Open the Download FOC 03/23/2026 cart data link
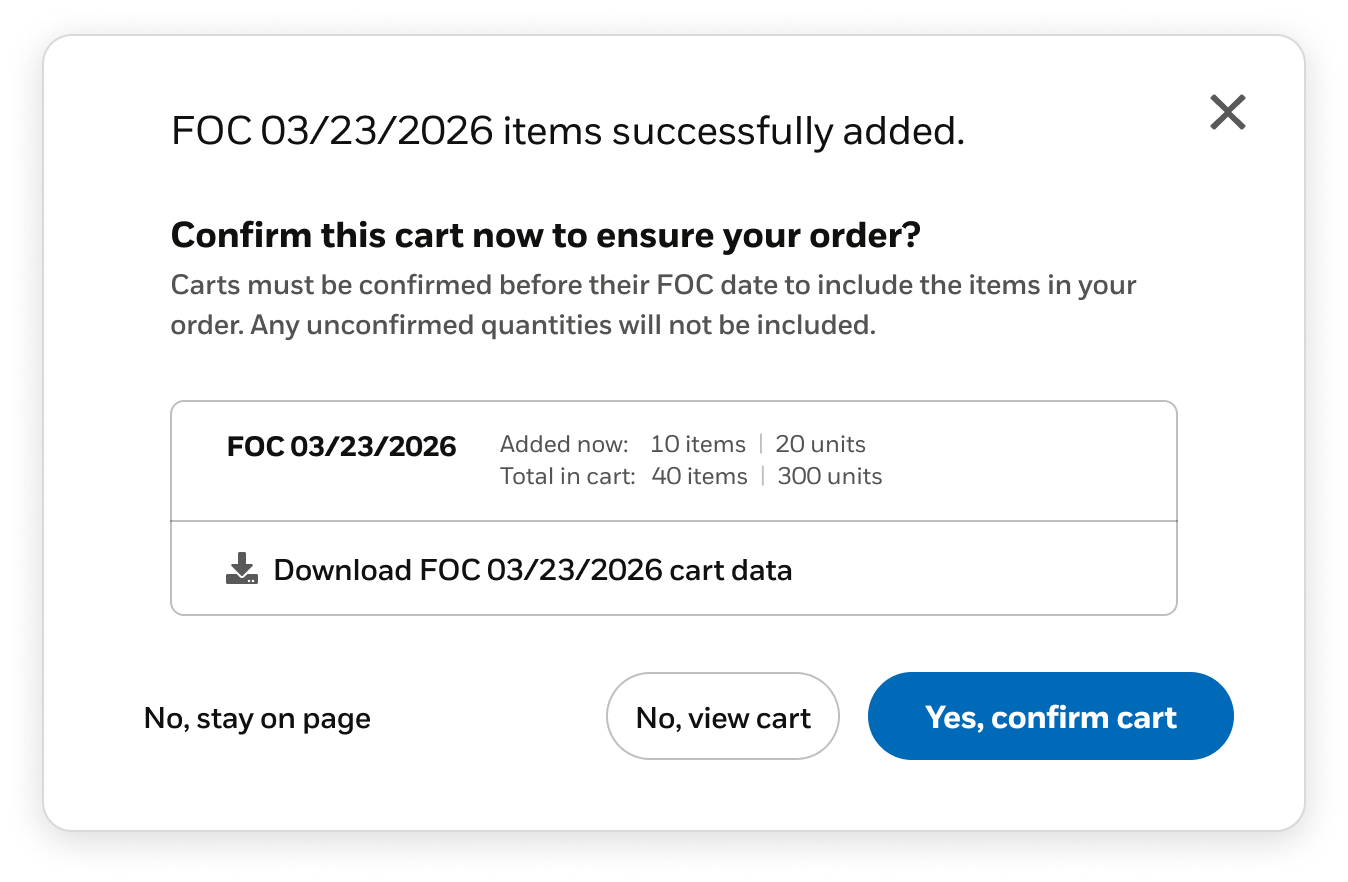 [x=532, y=570]
